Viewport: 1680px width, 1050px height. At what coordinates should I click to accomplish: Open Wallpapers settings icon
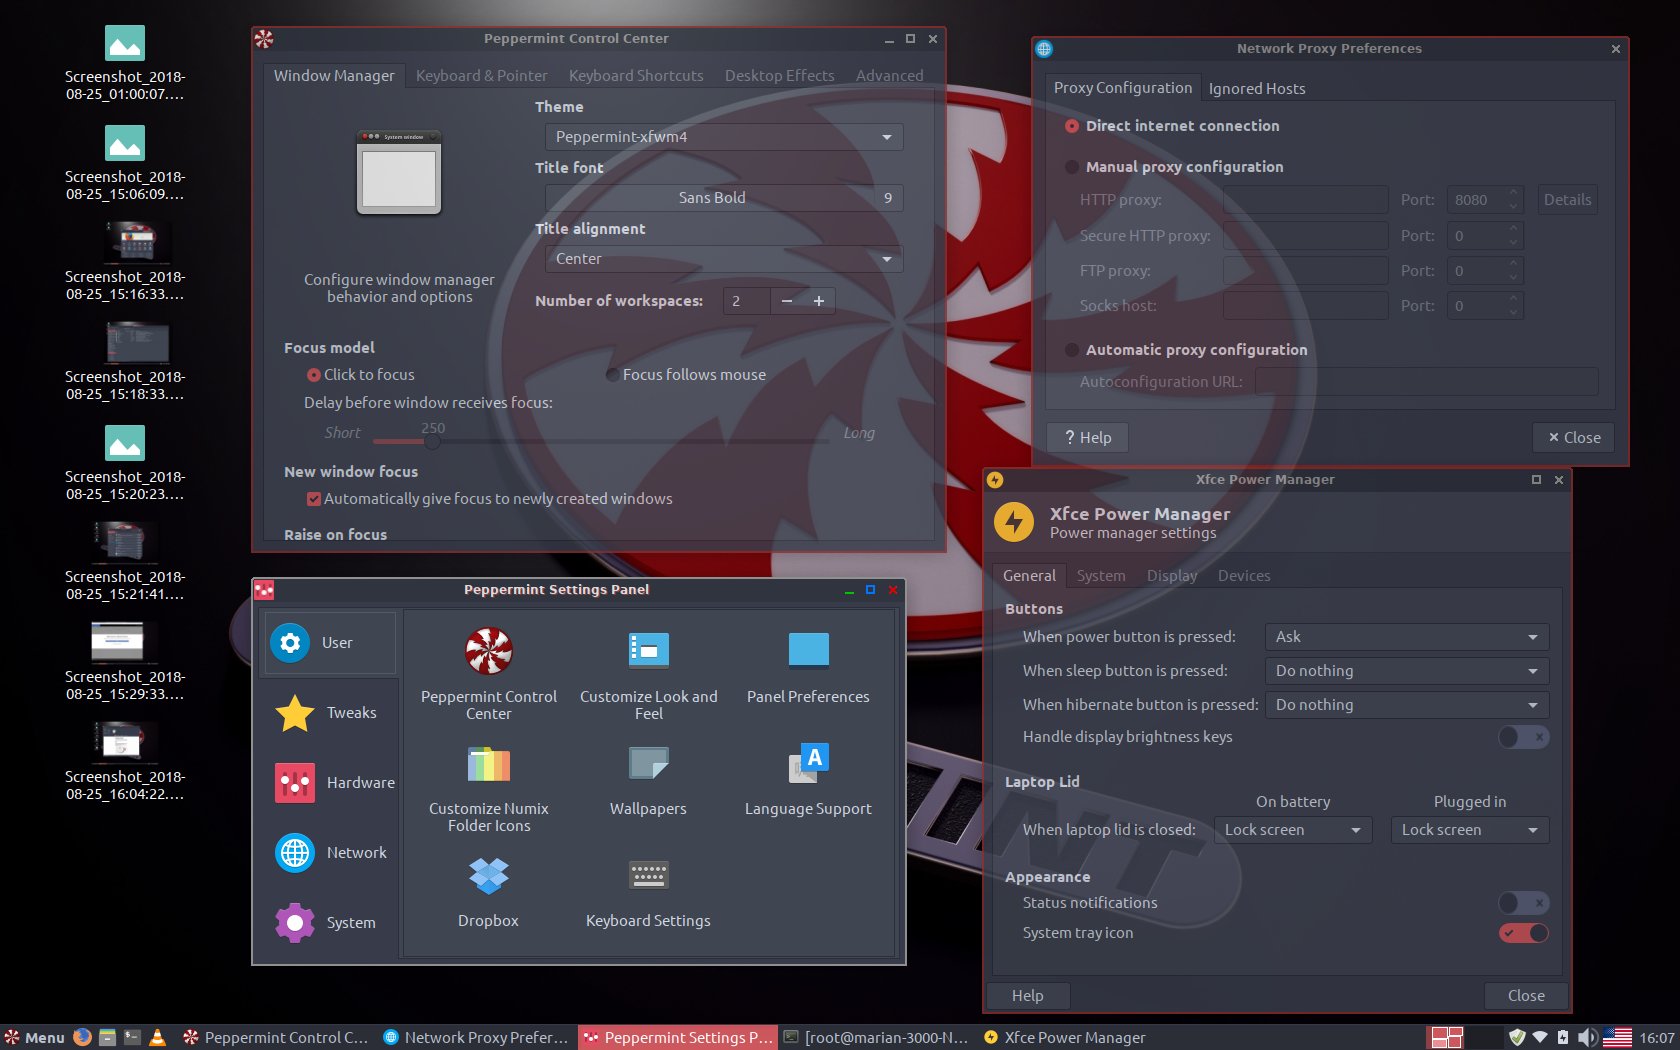[648, 766]
